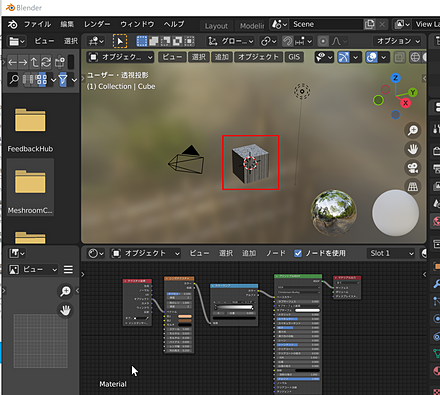Open the pivot point dropdown

(x=269, y=41)
